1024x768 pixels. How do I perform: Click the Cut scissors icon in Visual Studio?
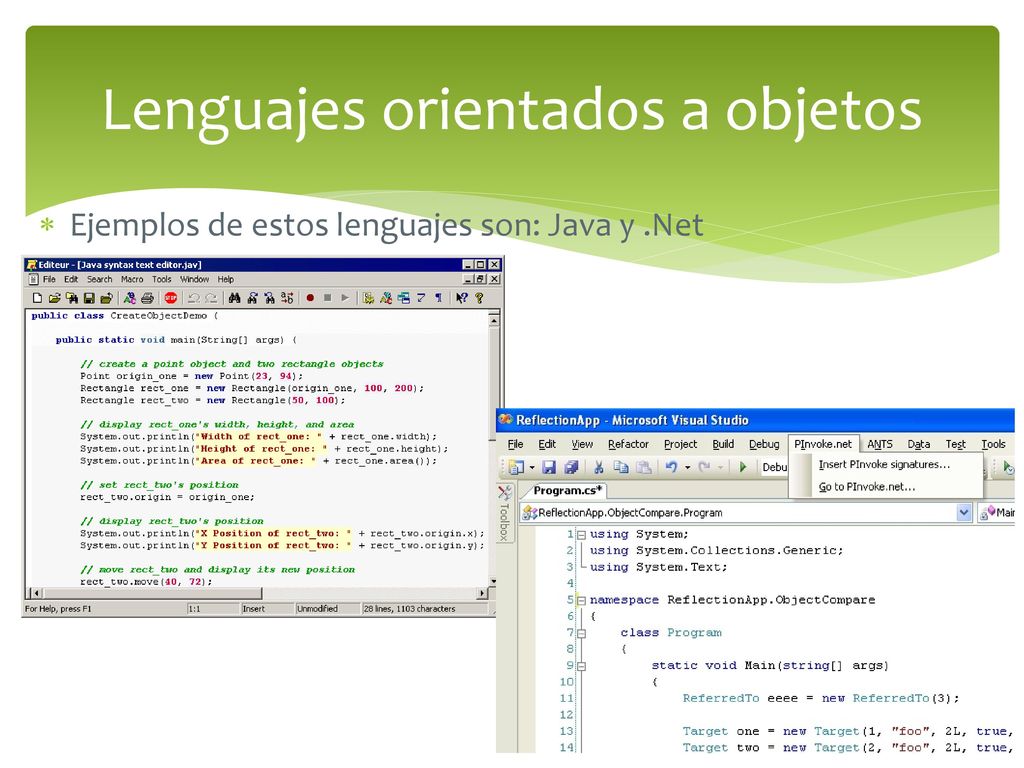[598, 467]
